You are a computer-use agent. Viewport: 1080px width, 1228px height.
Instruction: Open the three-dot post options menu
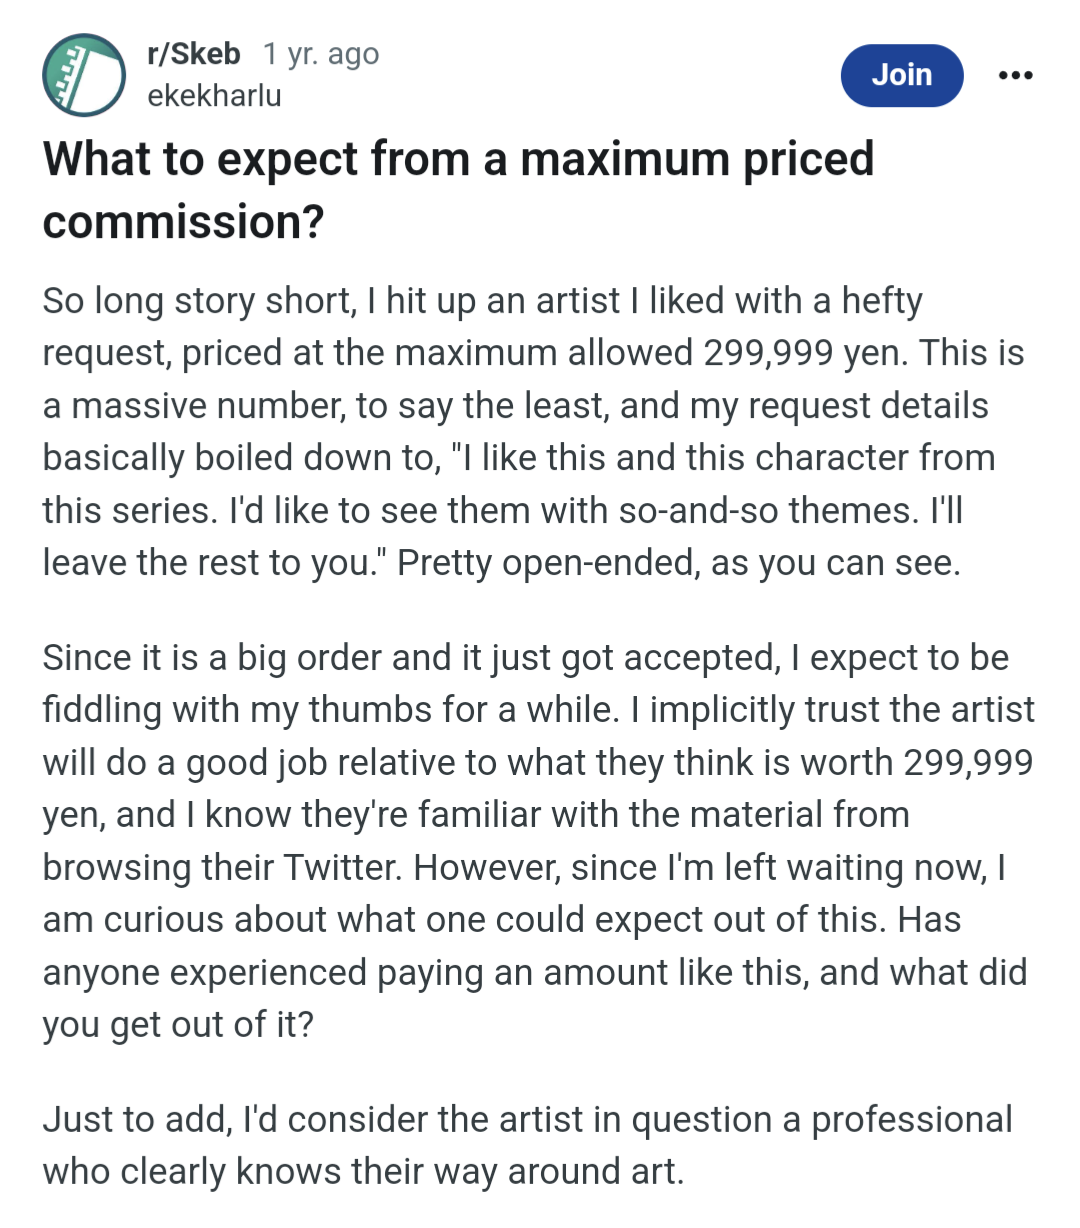click(1015, 75)
